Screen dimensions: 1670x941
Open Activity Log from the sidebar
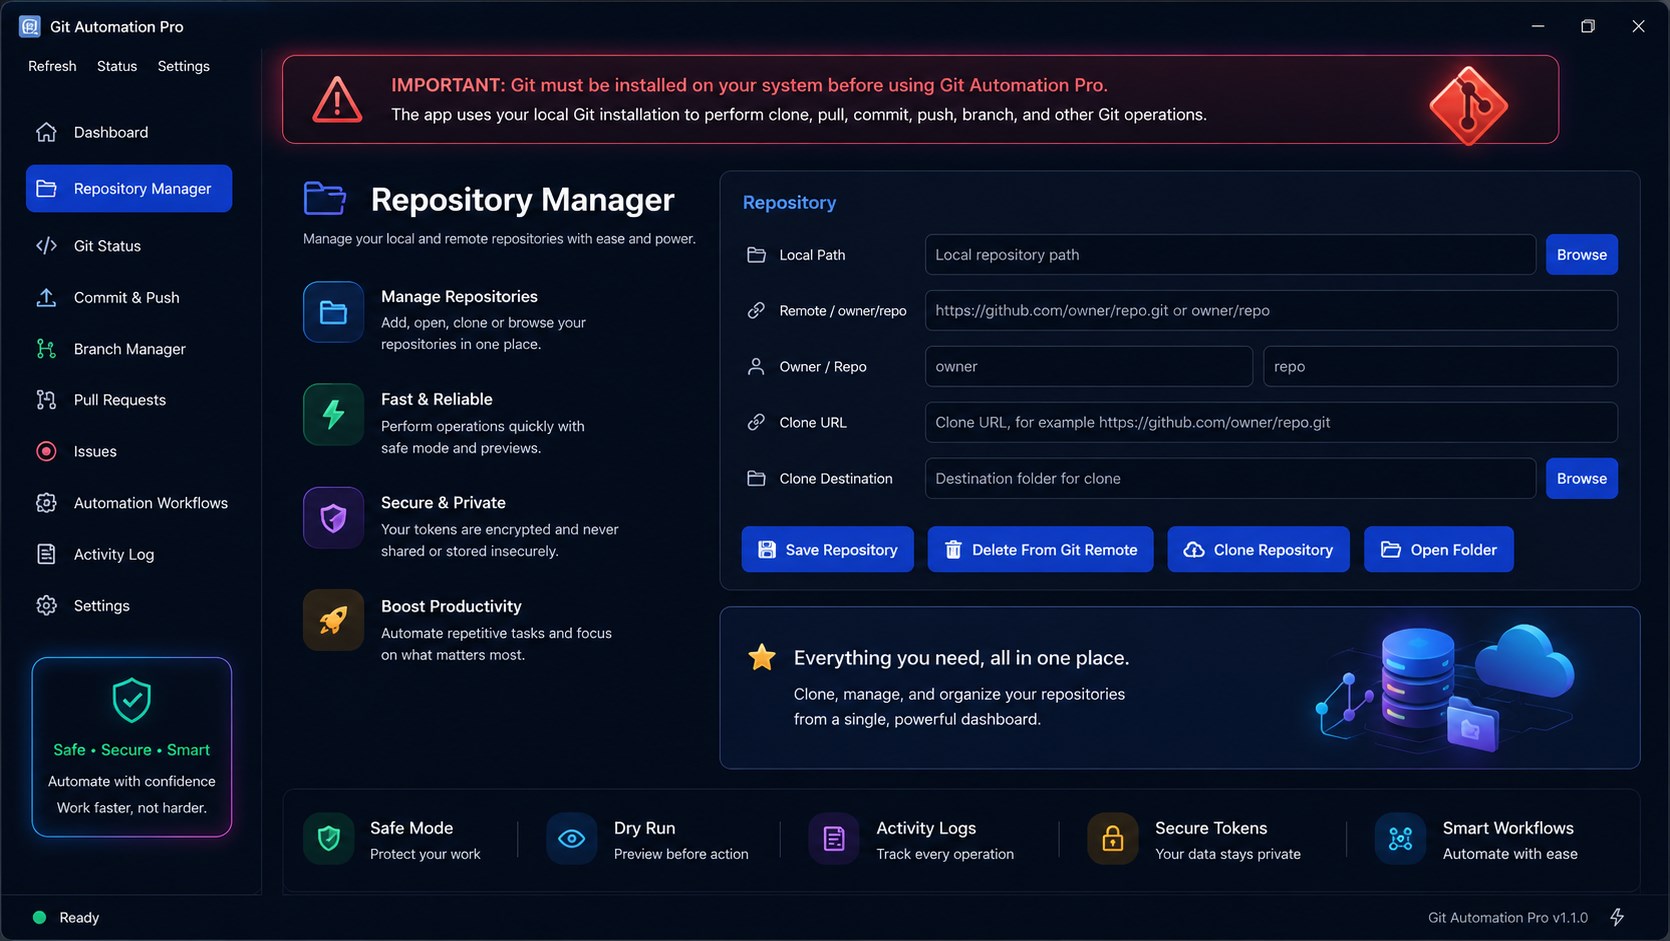pos(129,554)
